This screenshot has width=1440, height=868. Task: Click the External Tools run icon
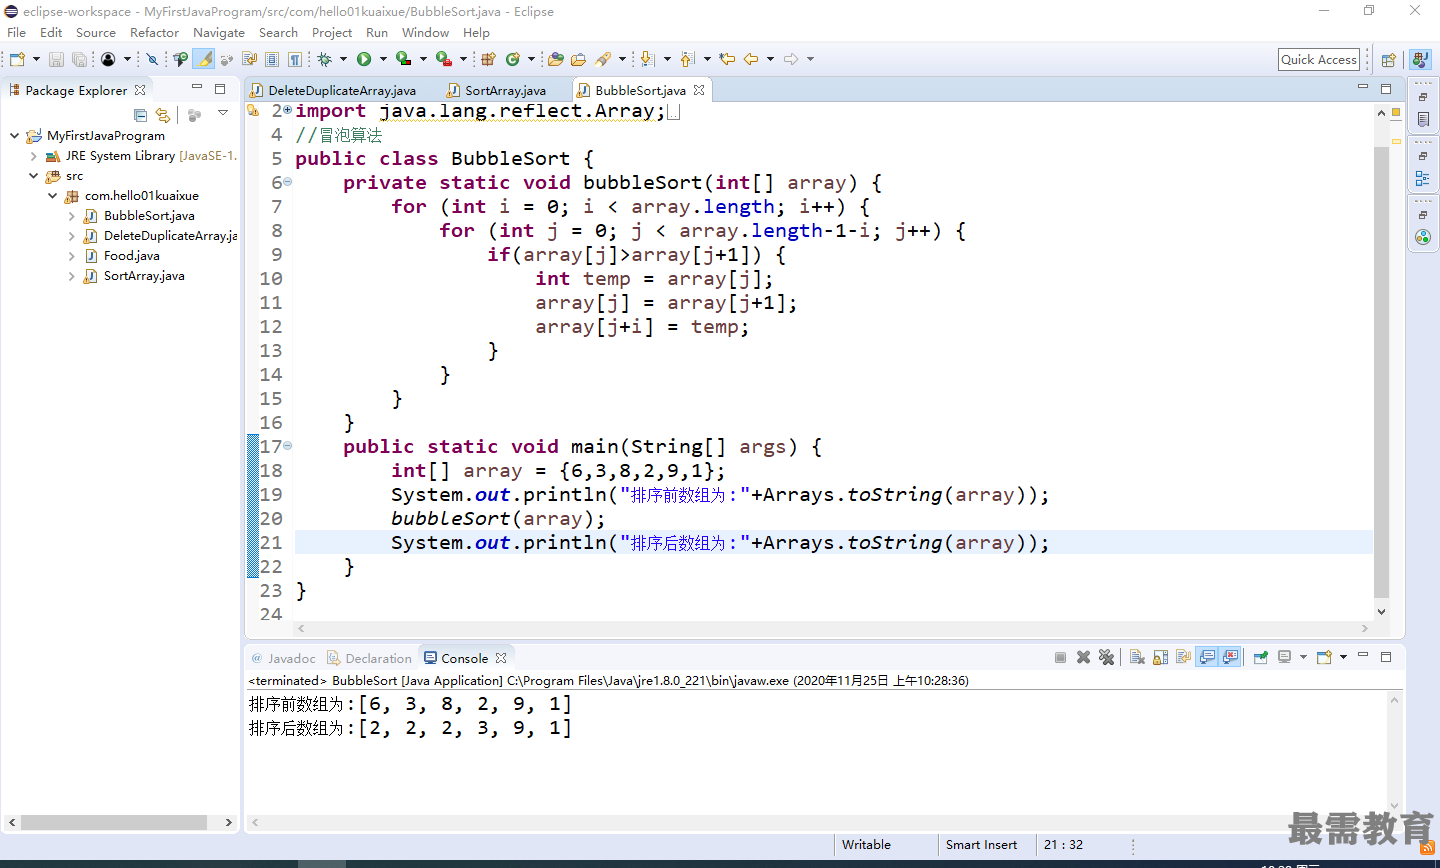443,59
